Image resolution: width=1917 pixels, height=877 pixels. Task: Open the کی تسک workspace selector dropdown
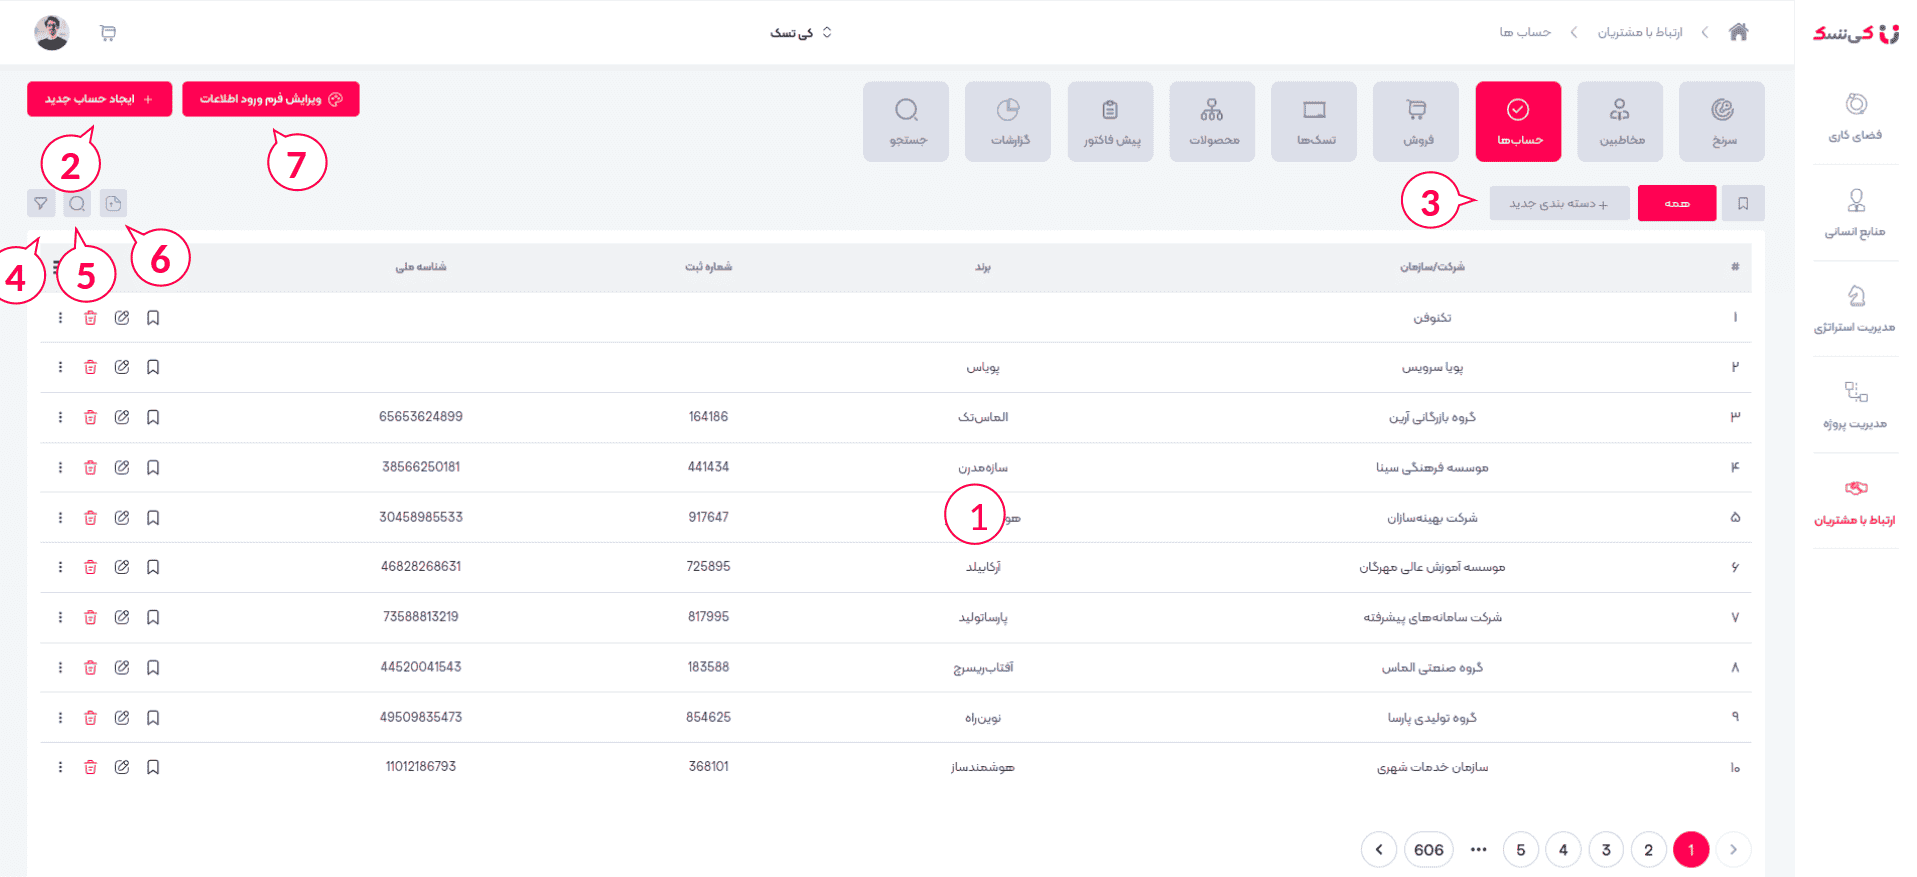[x=800, y=33]
